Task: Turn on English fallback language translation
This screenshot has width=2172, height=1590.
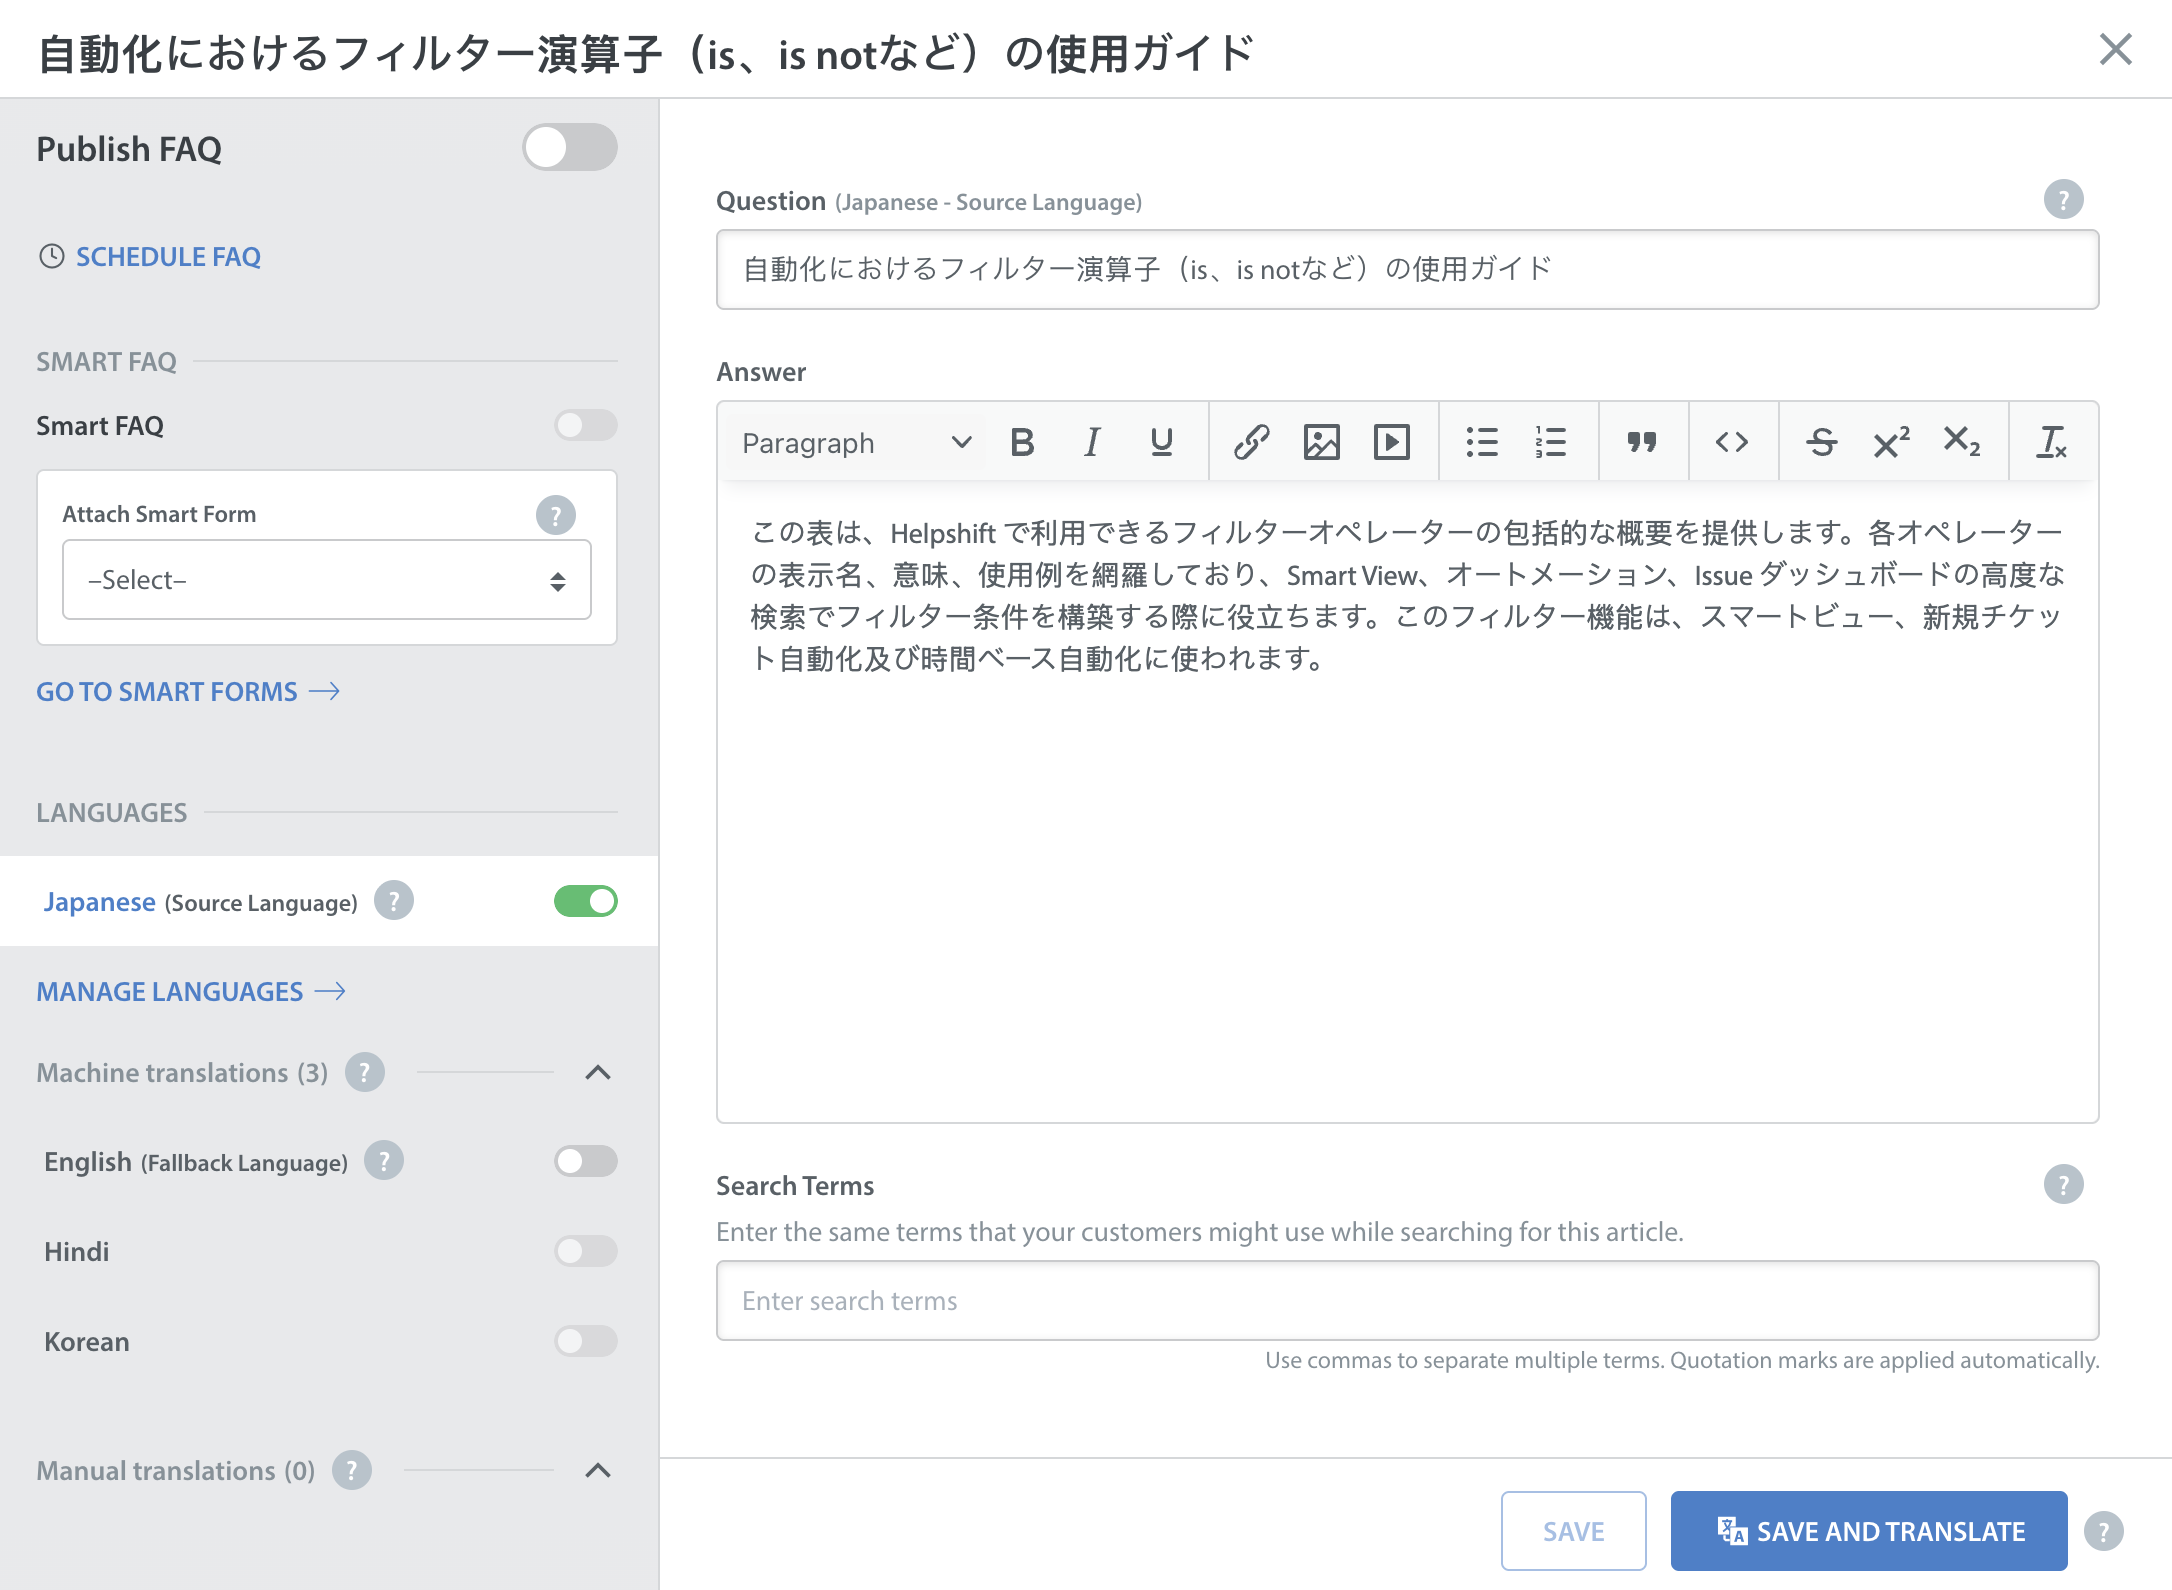Action: tap(585, 1161)
